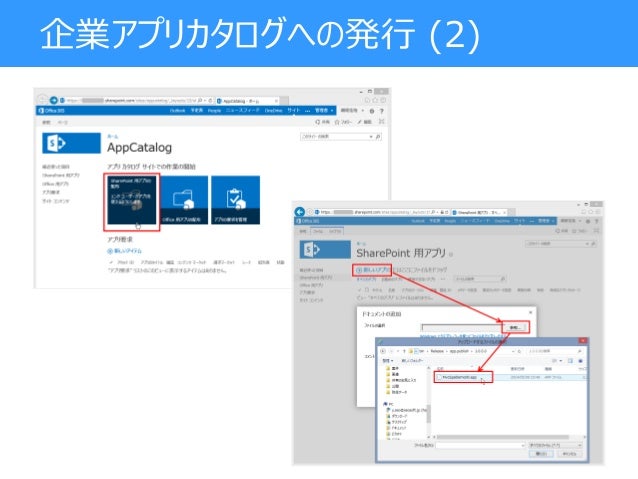Select Outlook in AppCatalog nav bar
This screenshot has height=479, width=638.
click(177, 111)
